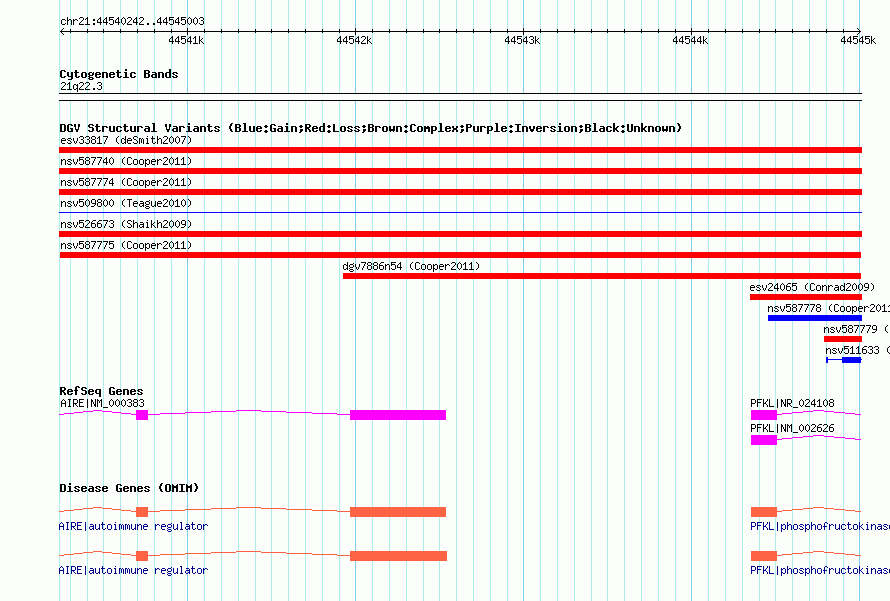Click the nsv511633 variant label
This screenshot has height=601, width=890.
click(857, 350)
